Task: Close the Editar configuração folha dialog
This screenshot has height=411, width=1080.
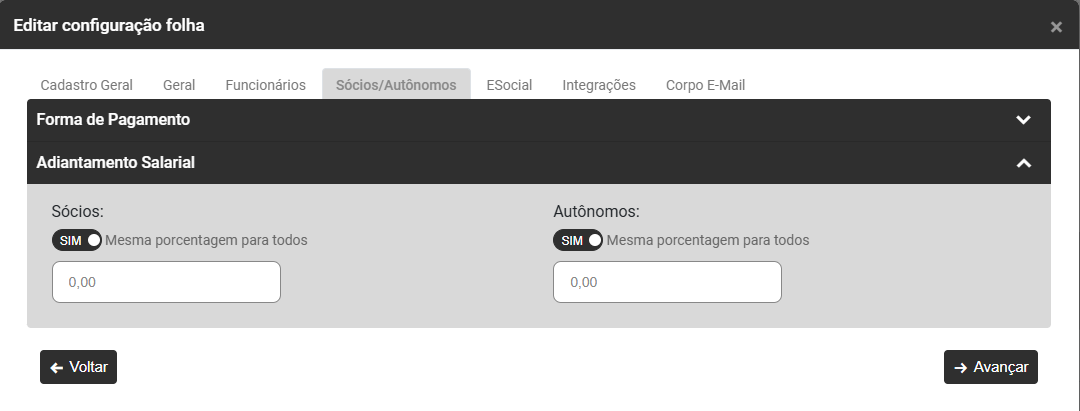Action: [1056, 27]
